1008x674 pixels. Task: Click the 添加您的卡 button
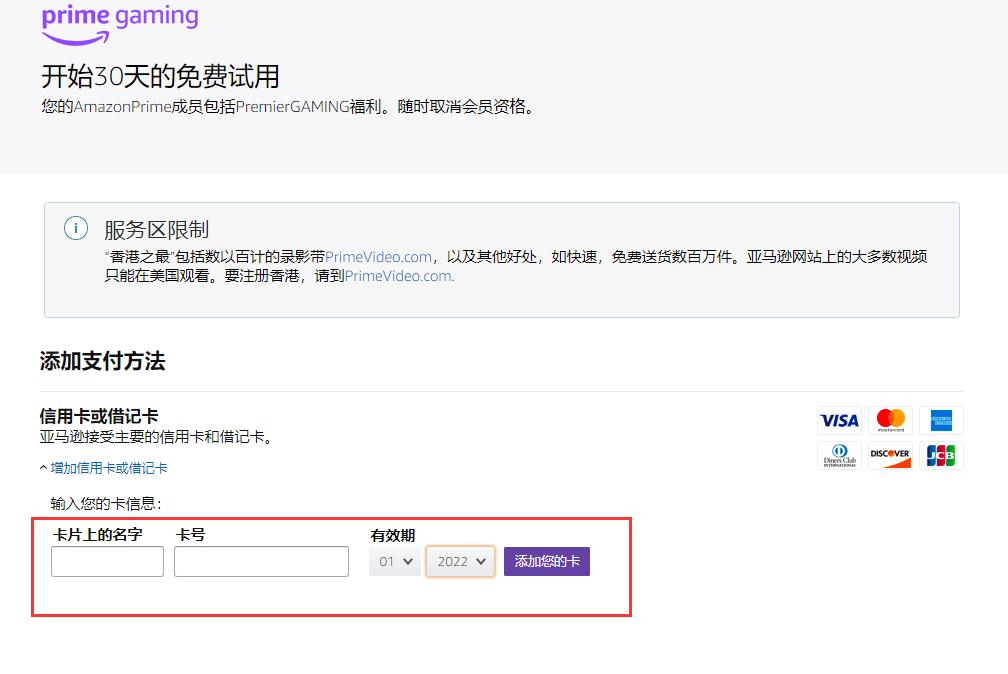[546, 561]
